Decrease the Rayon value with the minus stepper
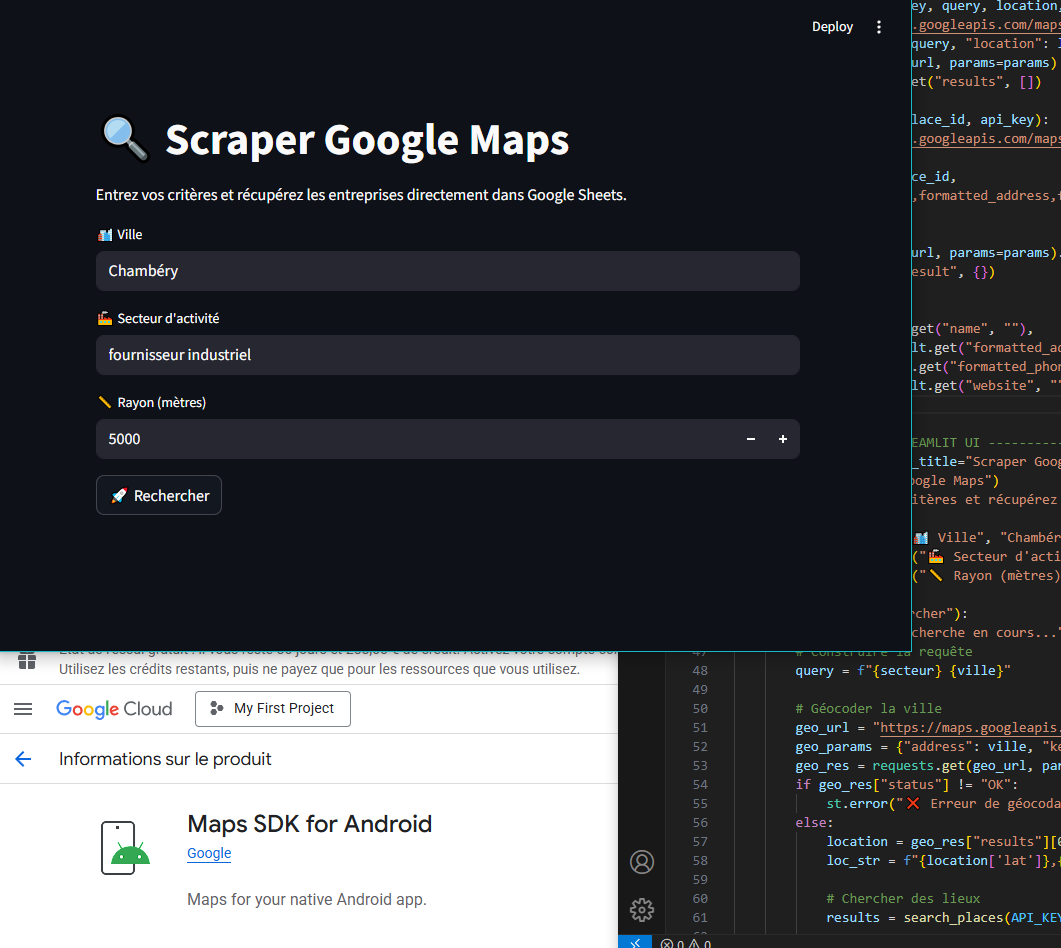Viewport: 1061px width, 948px height. pos(750,439)
